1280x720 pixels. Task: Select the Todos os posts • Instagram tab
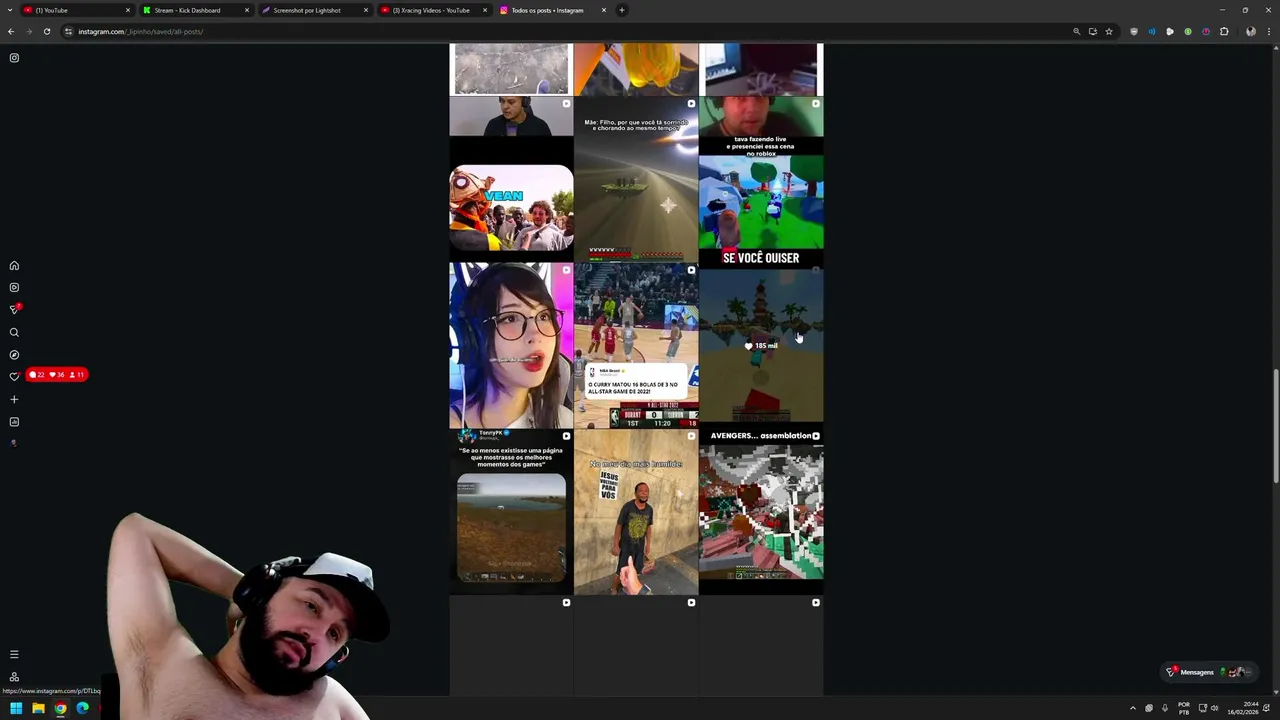point(553,10)
